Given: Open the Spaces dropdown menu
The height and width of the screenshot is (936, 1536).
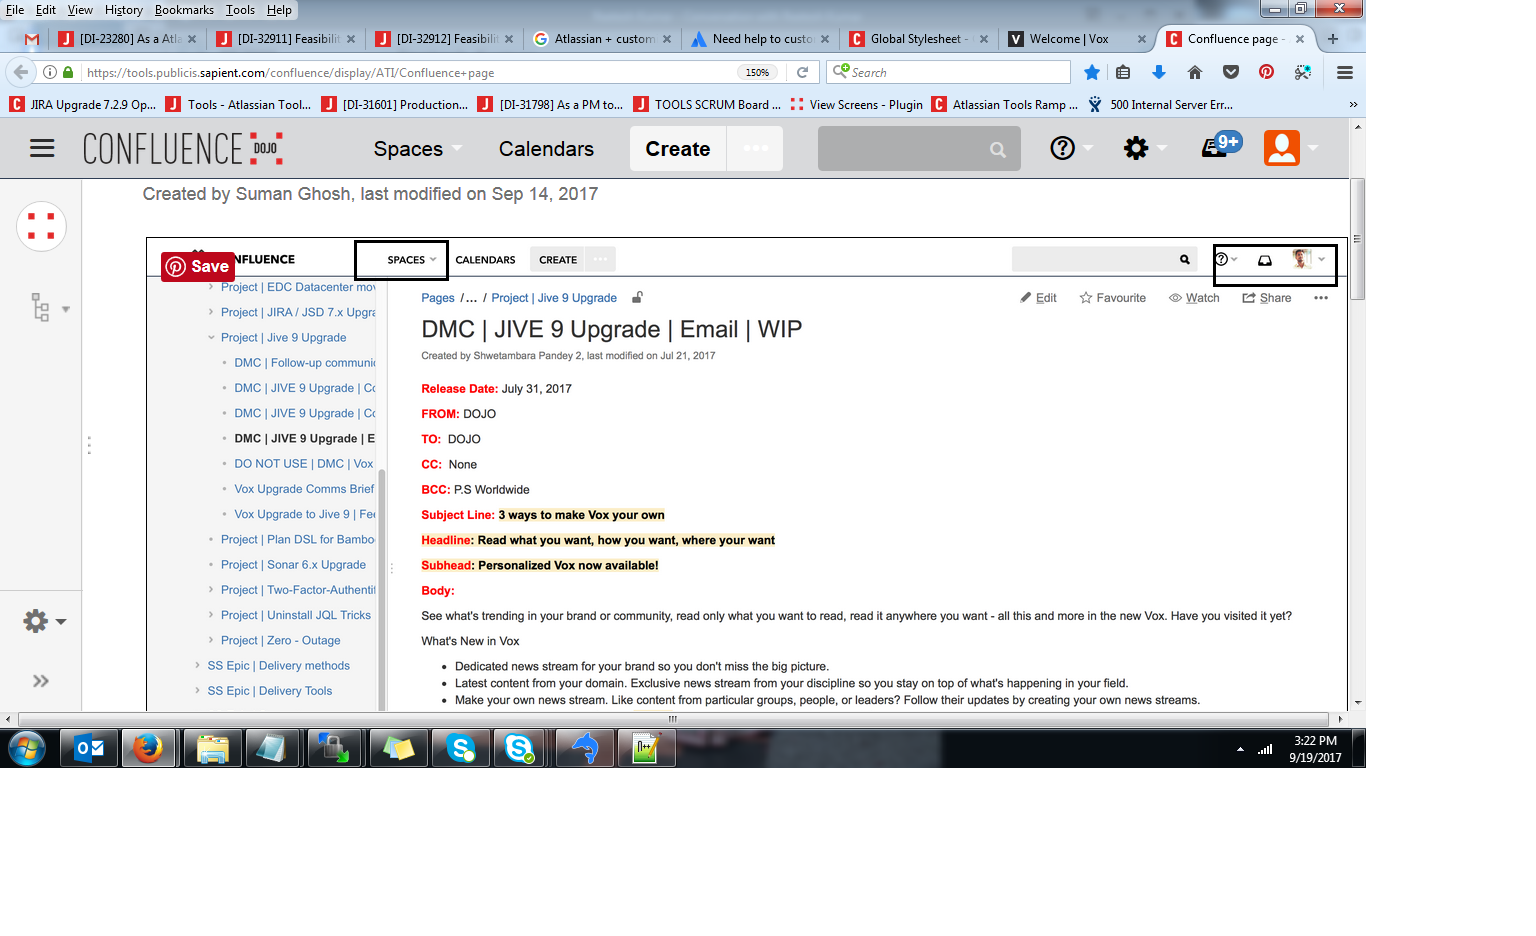Looking at the screenshot, I should click(418, 149).
